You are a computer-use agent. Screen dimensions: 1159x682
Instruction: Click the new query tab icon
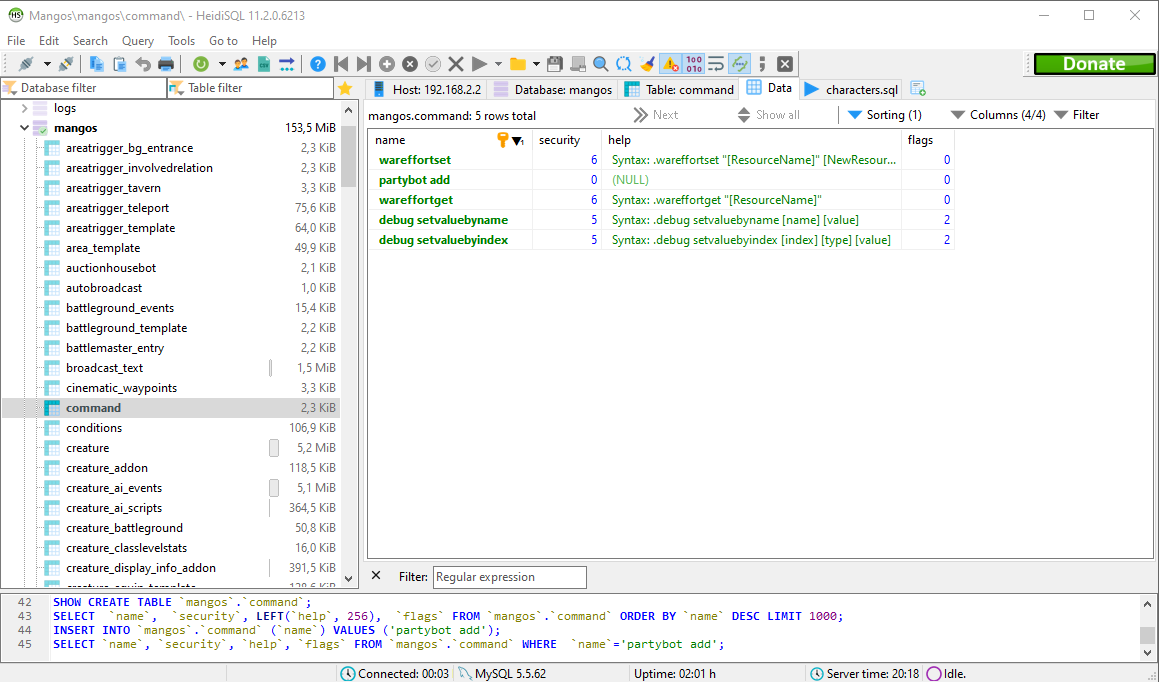pyautogui.click(x=918, y=89)
